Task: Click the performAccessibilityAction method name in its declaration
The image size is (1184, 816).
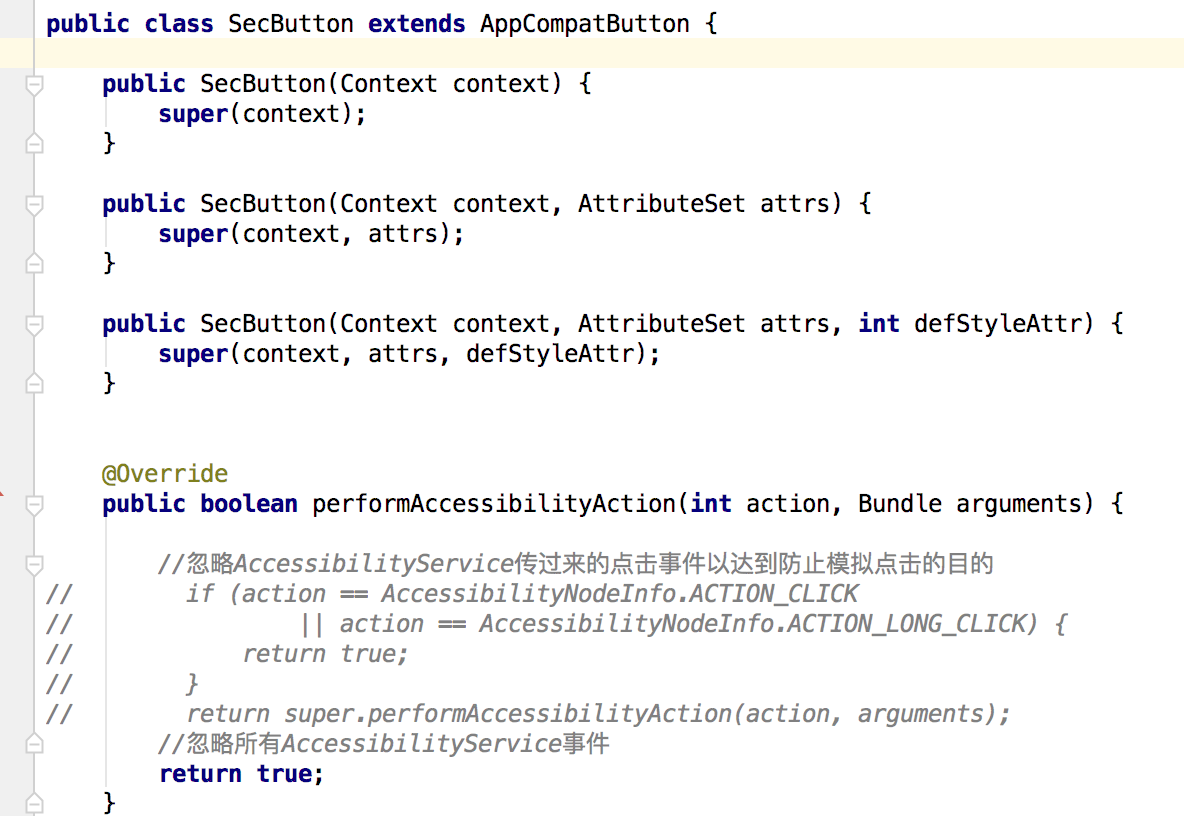Action: [494, 504]
